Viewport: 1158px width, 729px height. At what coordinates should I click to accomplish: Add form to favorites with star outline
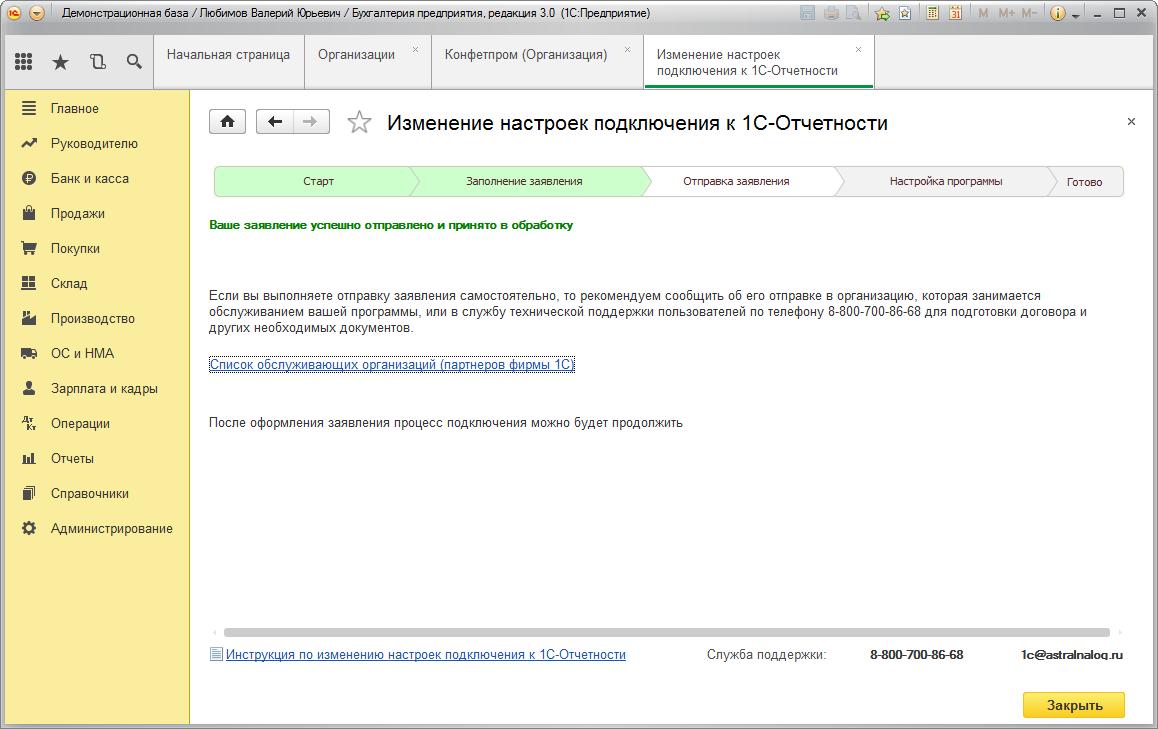pos(359,122)
